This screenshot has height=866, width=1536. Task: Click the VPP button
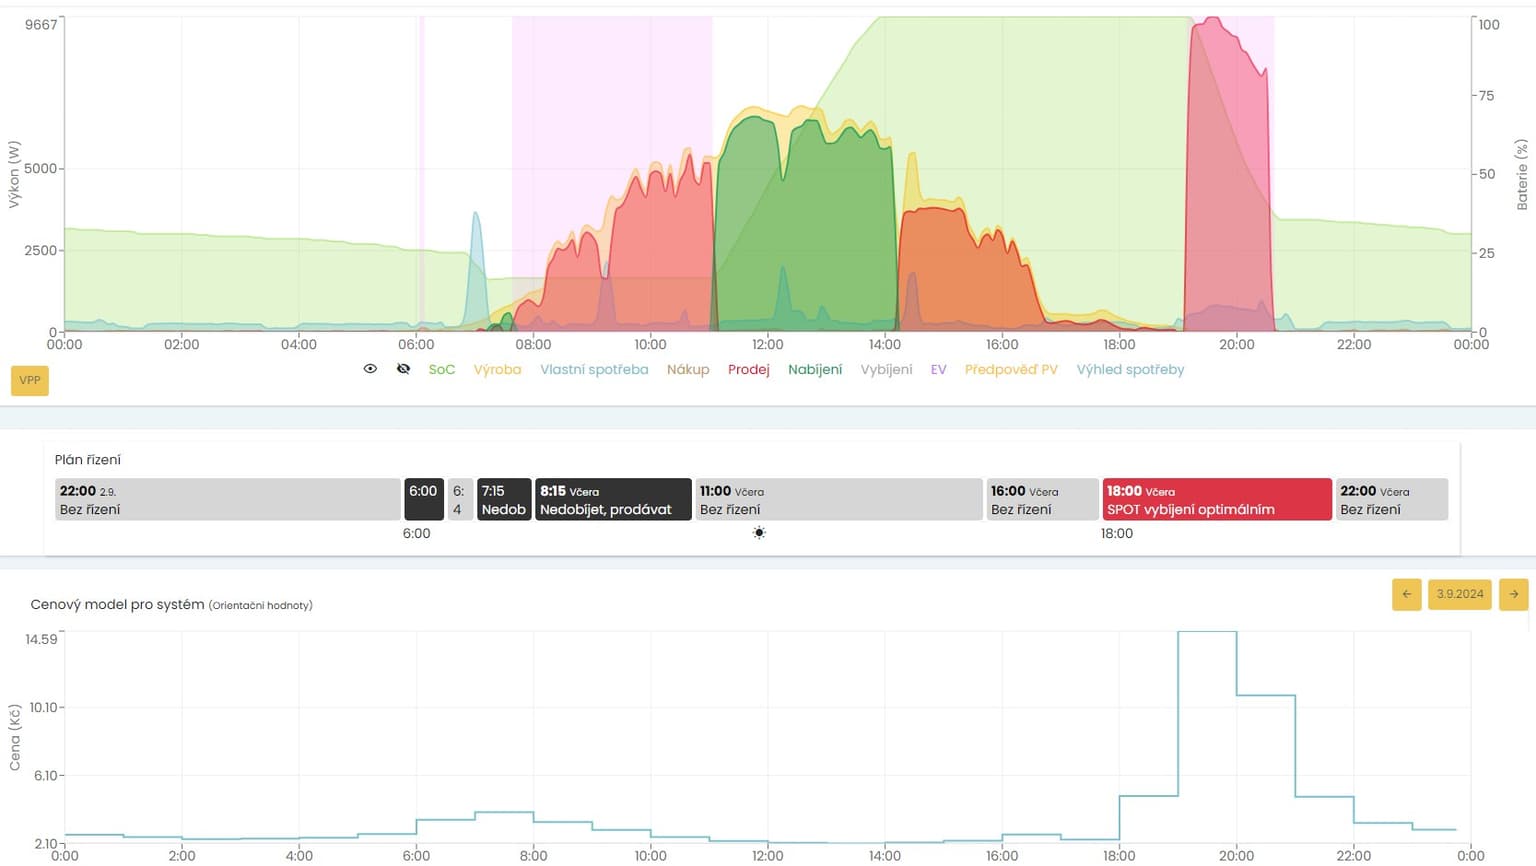(x=30, y=380)
